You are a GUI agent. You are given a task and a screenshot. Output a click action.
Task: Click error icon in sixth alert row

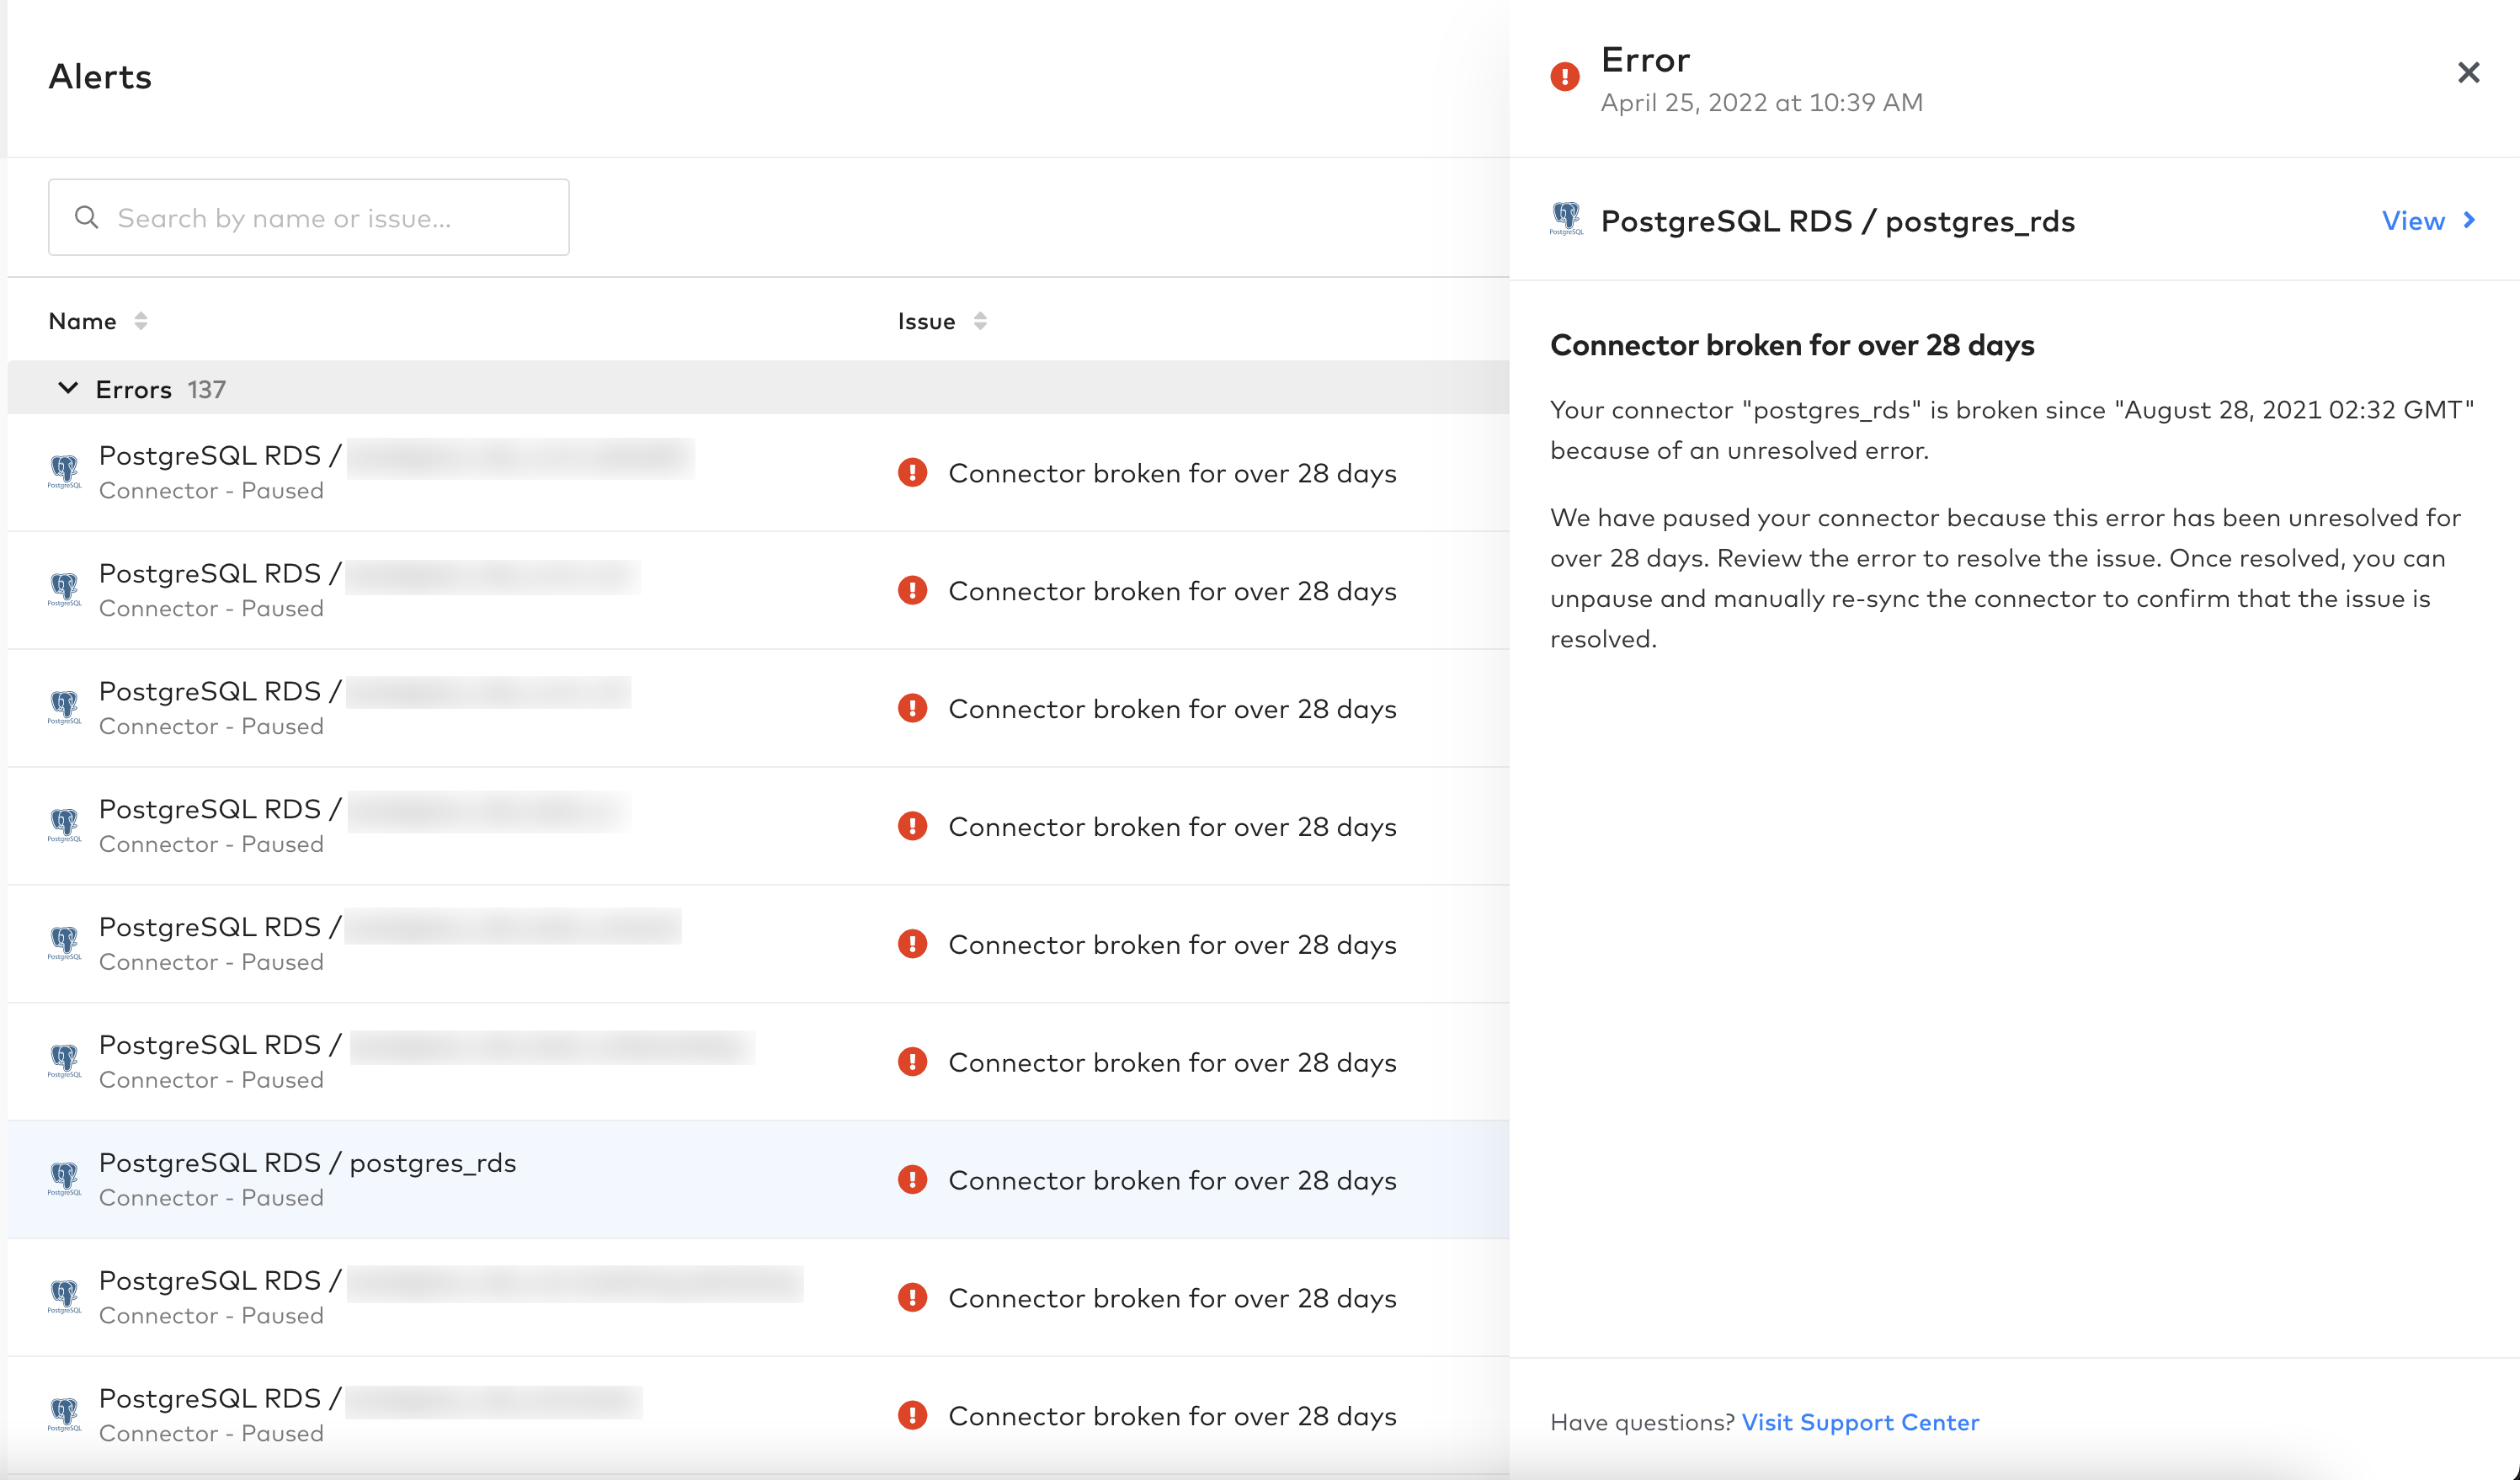pos(912,1062)
